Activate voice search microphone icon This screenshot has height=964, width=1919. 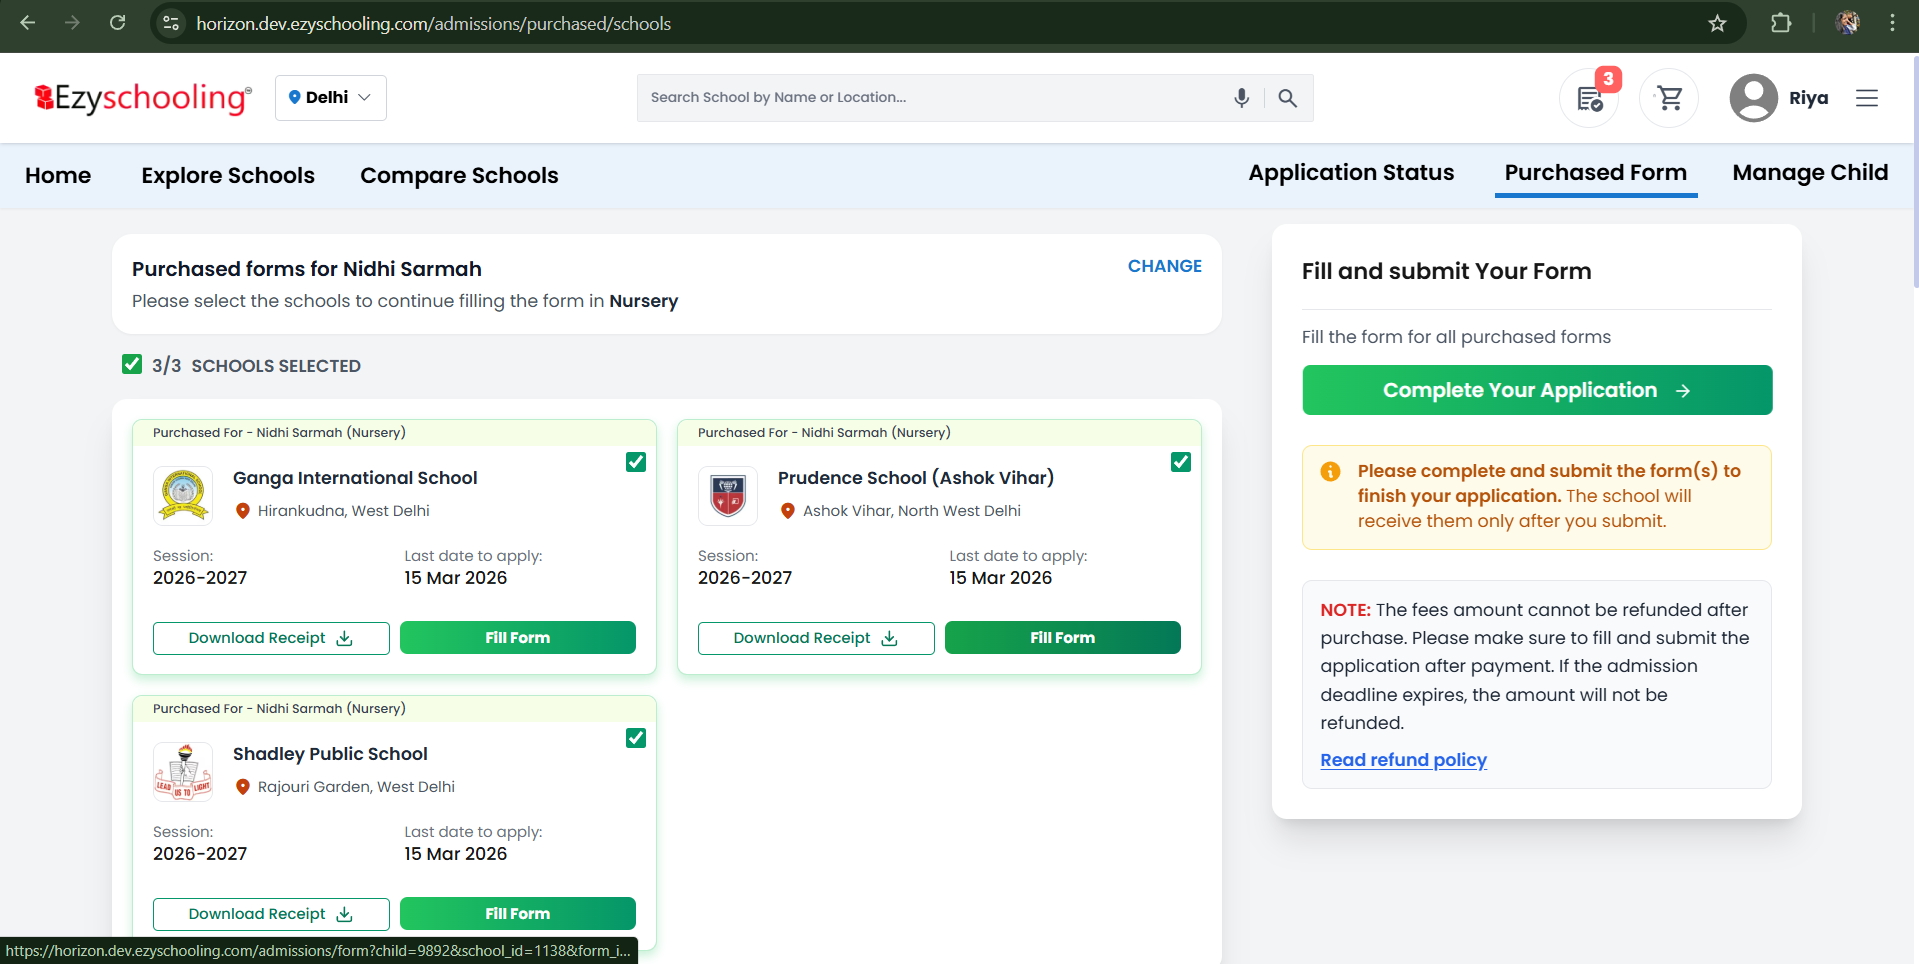pyautogui.click(x=1241, y=98)
